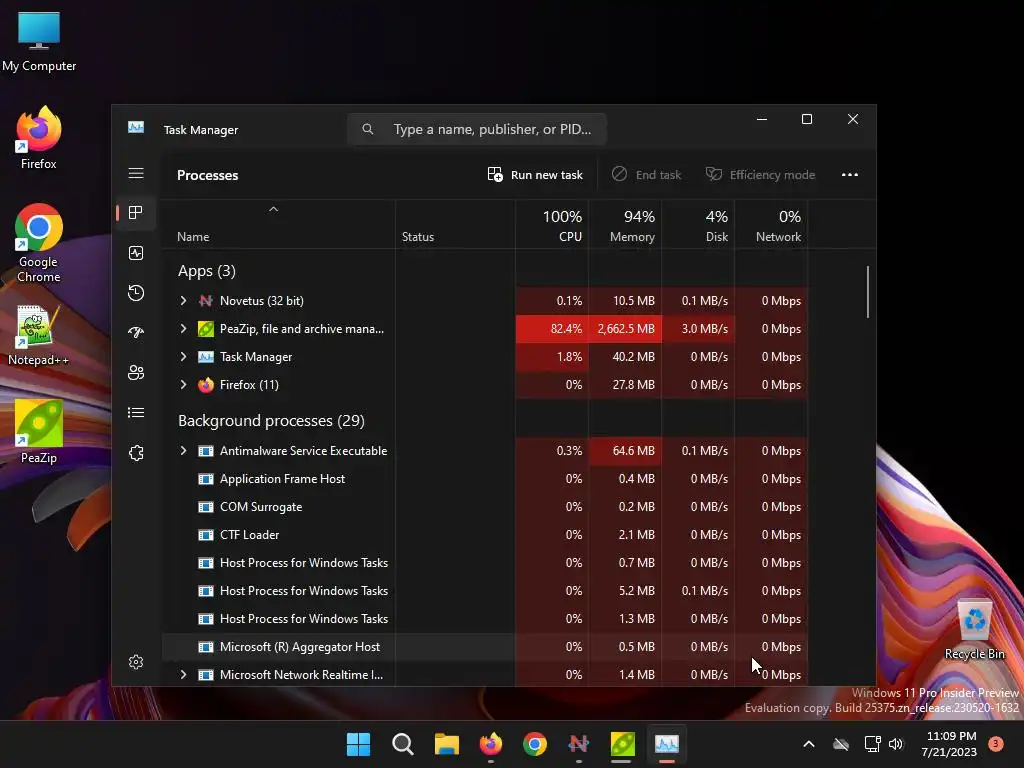Click the search magnifier icon in Task Manager
The image size is (1024, 768).
(x=368, y=129)
